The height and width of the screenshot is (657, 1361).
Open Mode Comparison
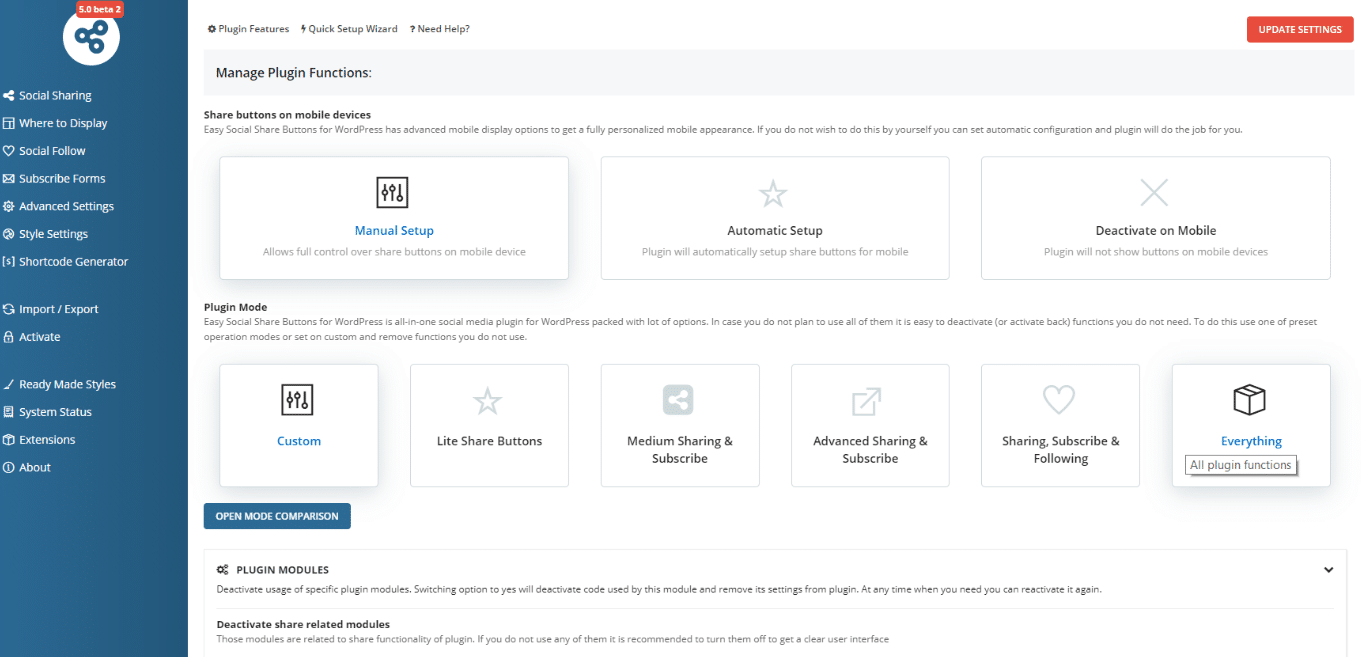tap(277, 516)
